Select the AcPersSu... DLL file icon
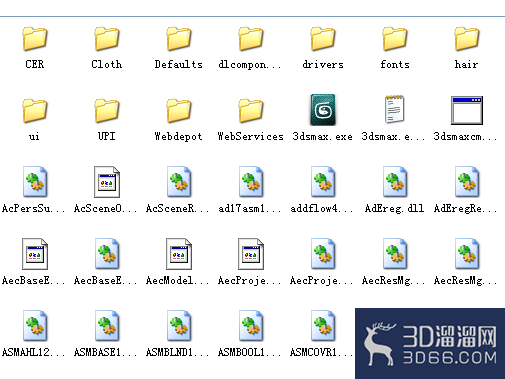The height and width of the screenshot is (379, 505). 35,182
